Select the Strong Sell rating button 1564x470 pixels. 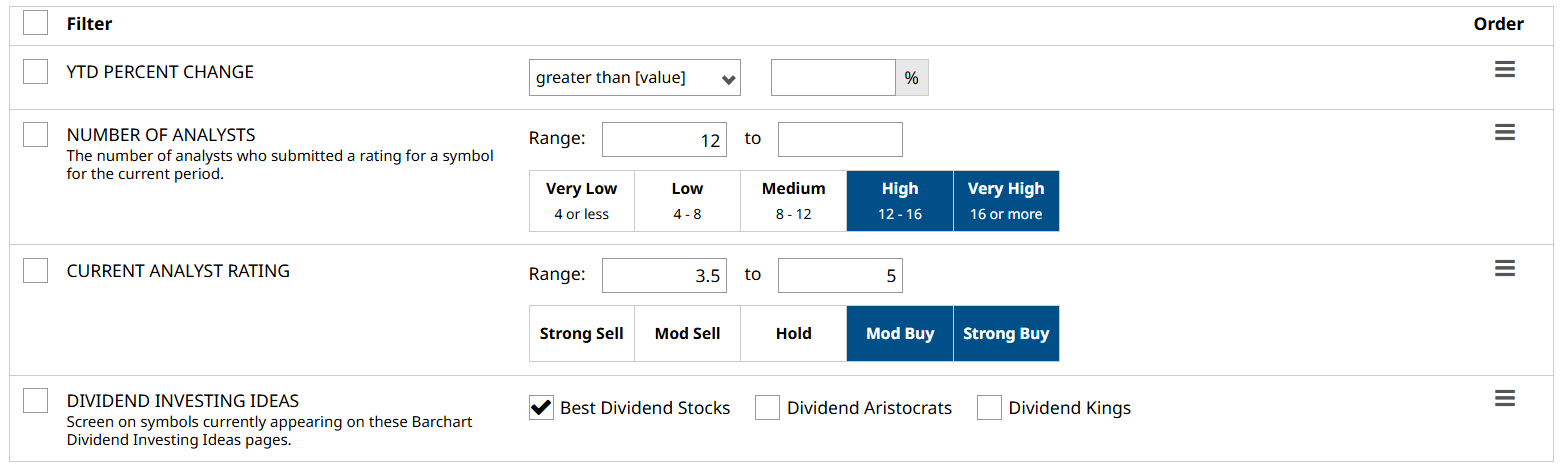[x=581, y=333]
